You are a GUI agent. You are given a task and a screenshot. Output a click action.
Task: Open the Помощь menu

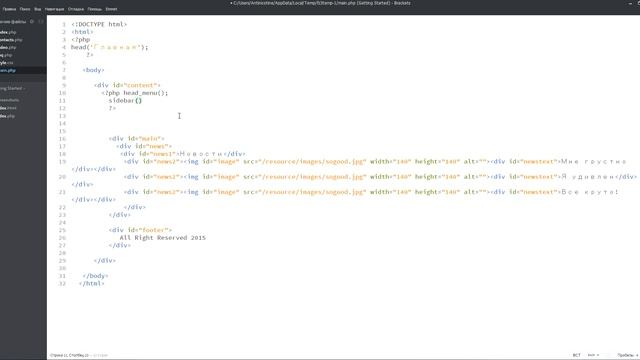pyautogui.click(x=95, y=9)
